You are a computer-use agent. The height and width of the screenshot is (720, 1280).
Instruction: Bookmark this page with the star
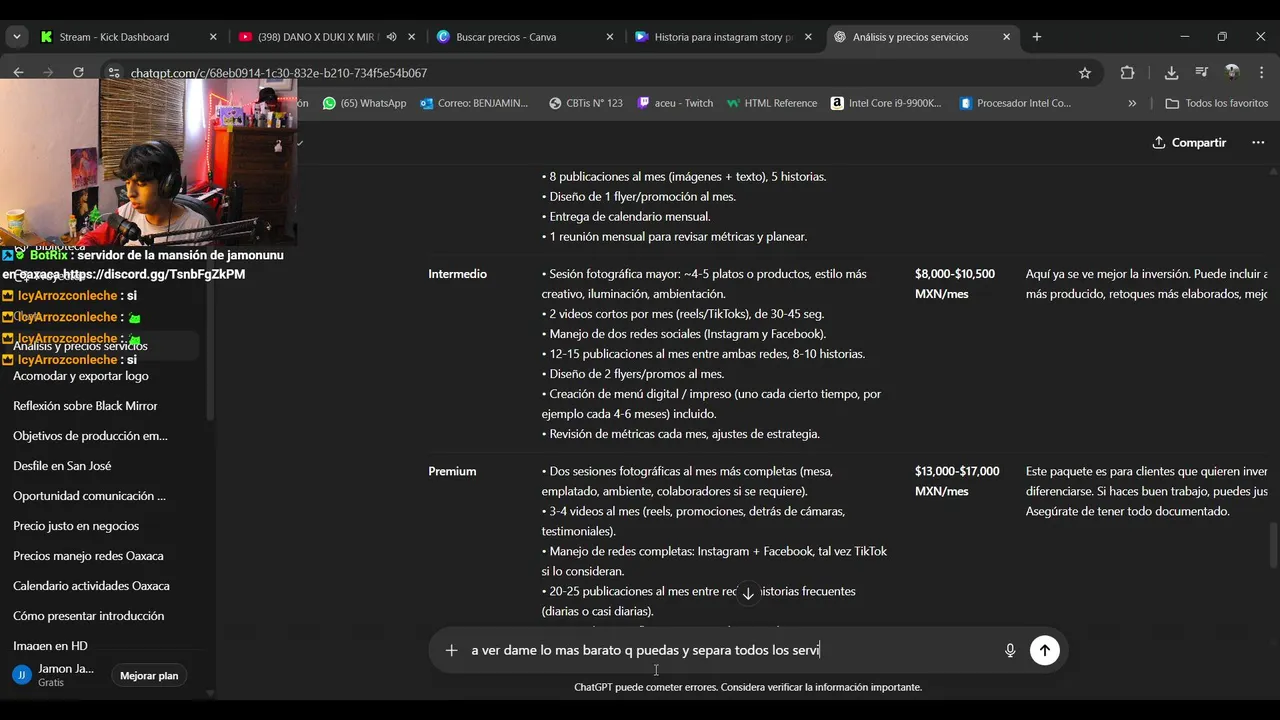pos(1085,73)
